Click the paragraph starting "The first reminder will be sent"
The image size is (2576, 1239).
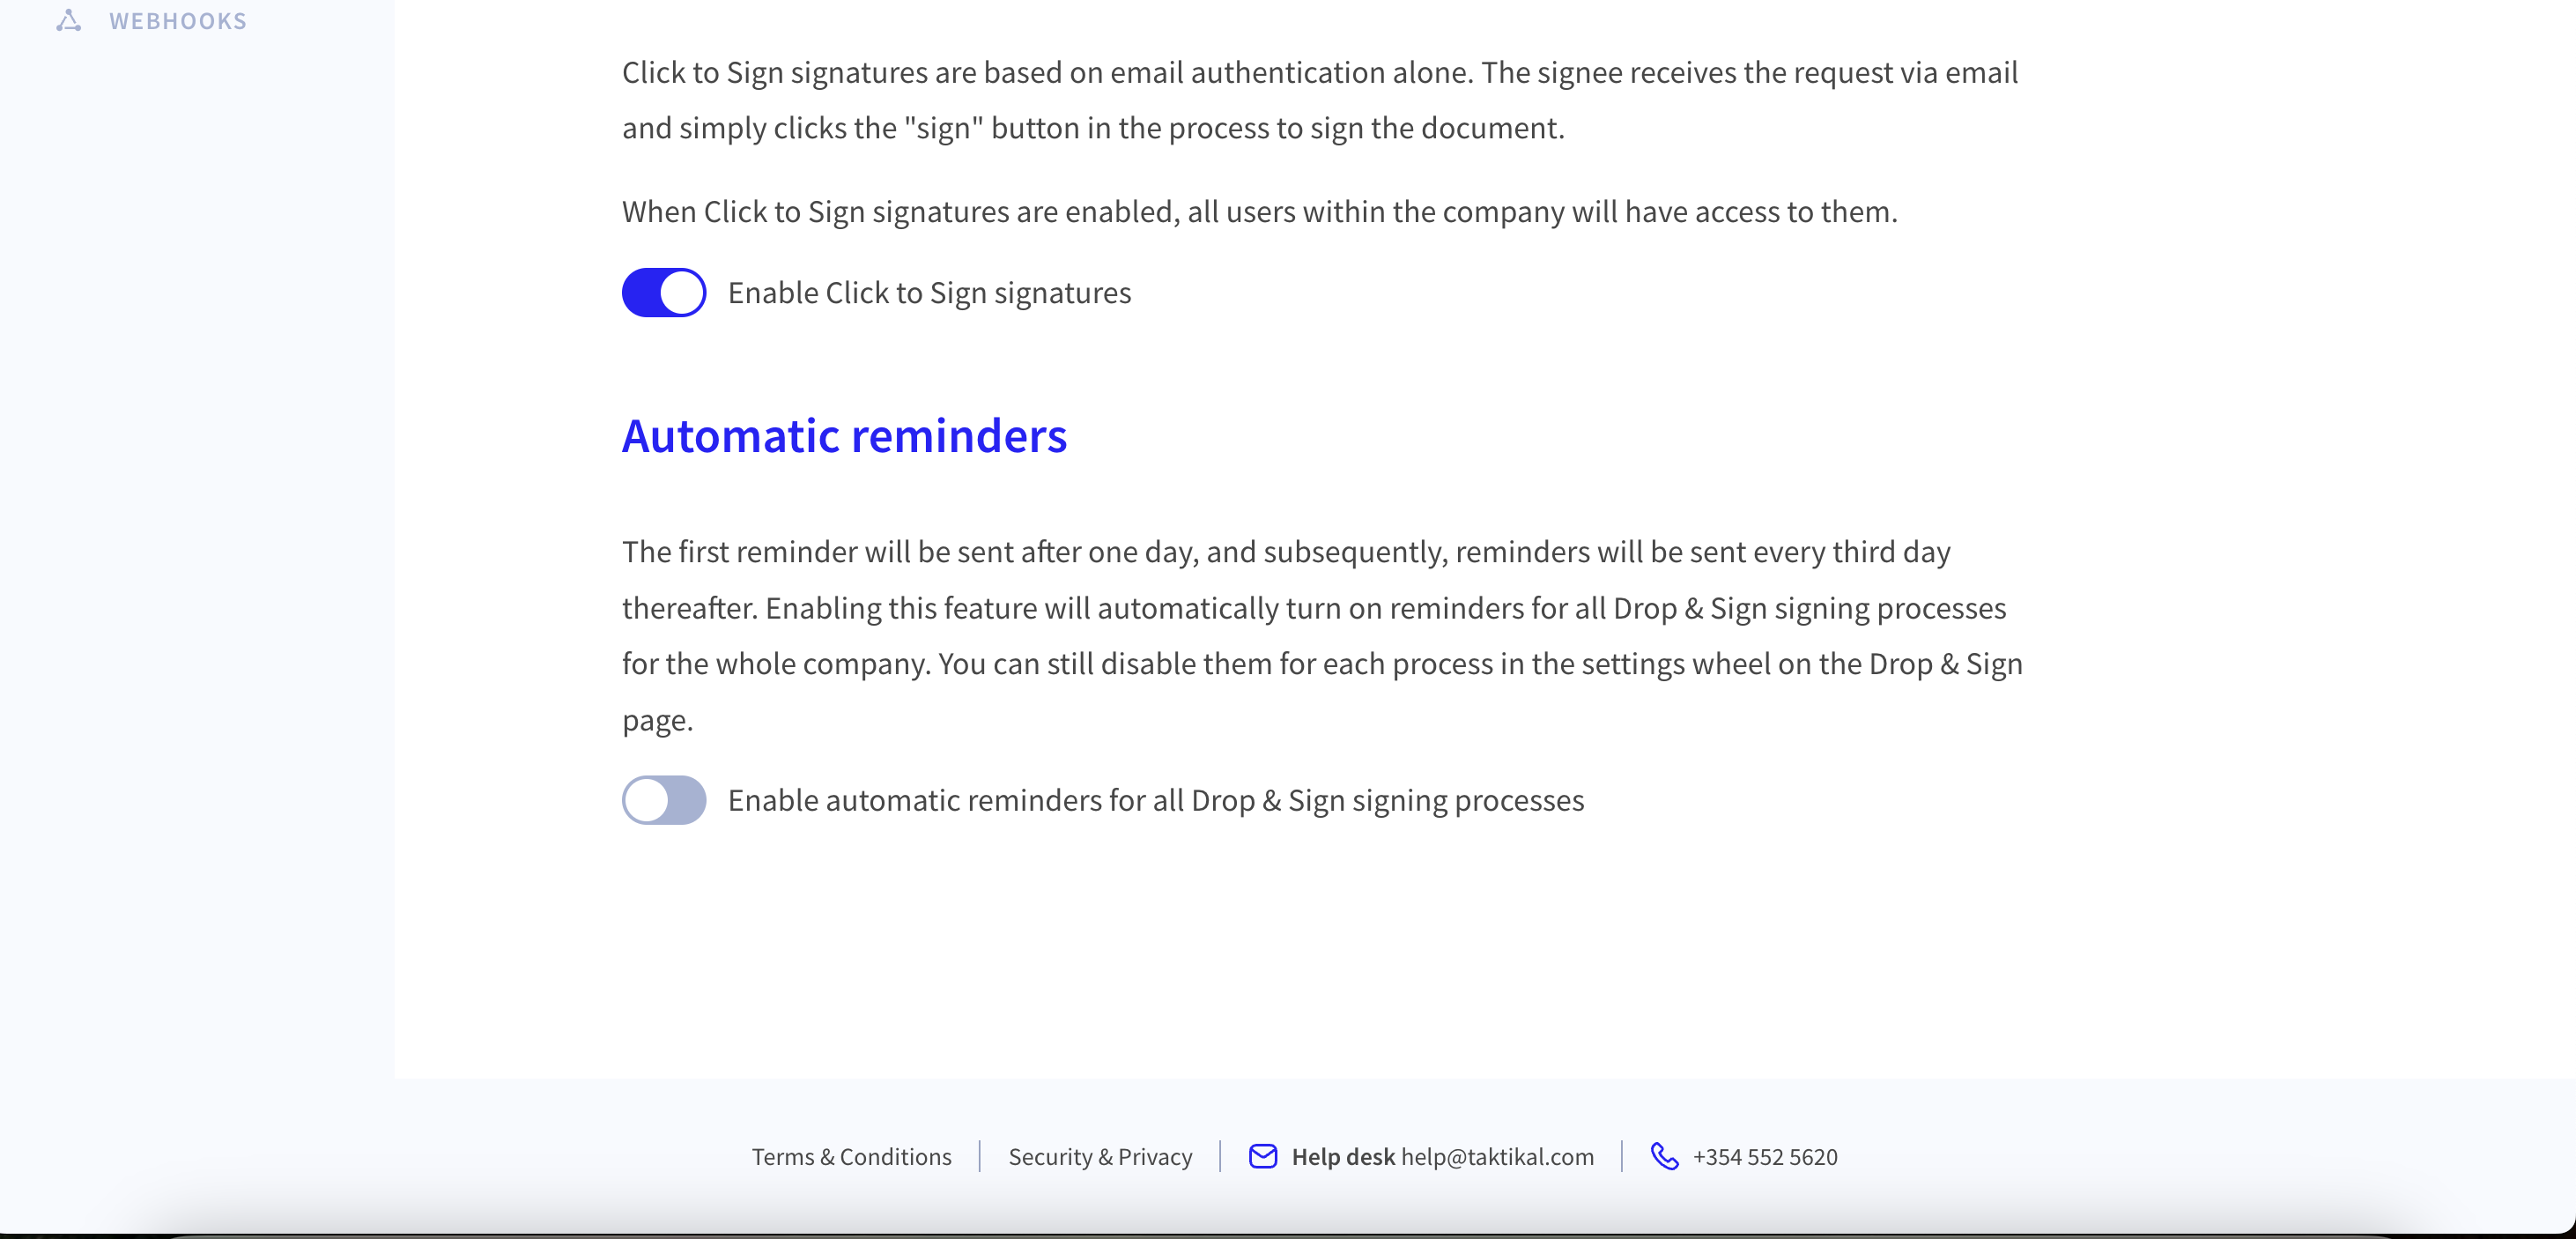tap(1322, 636)
